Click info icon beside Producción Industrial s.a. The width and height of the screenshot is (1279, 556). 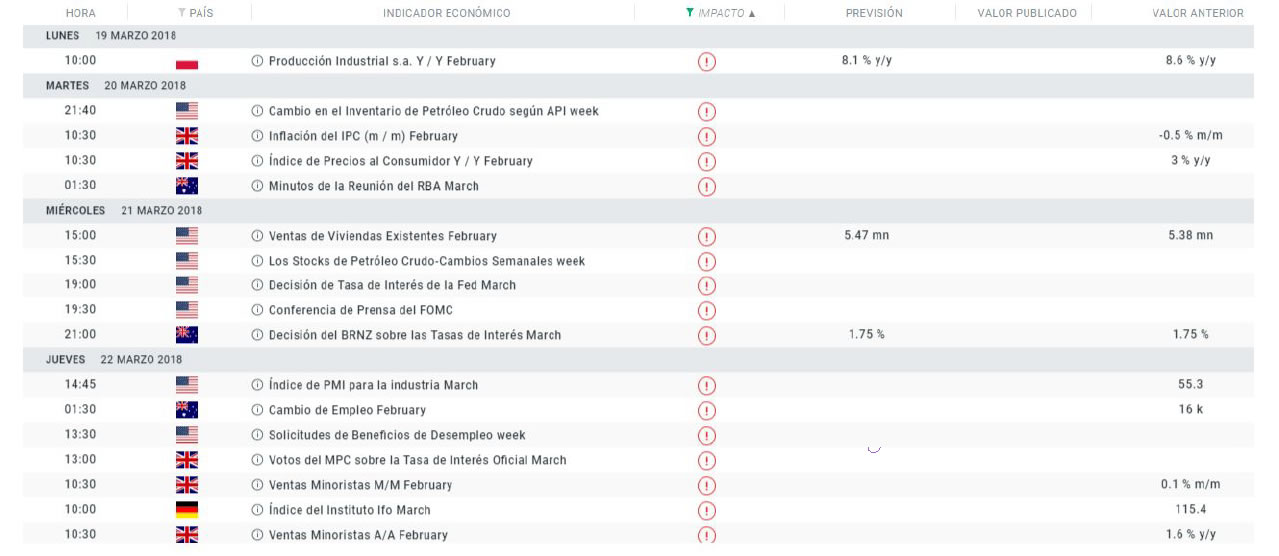click(x=257, y=61)
